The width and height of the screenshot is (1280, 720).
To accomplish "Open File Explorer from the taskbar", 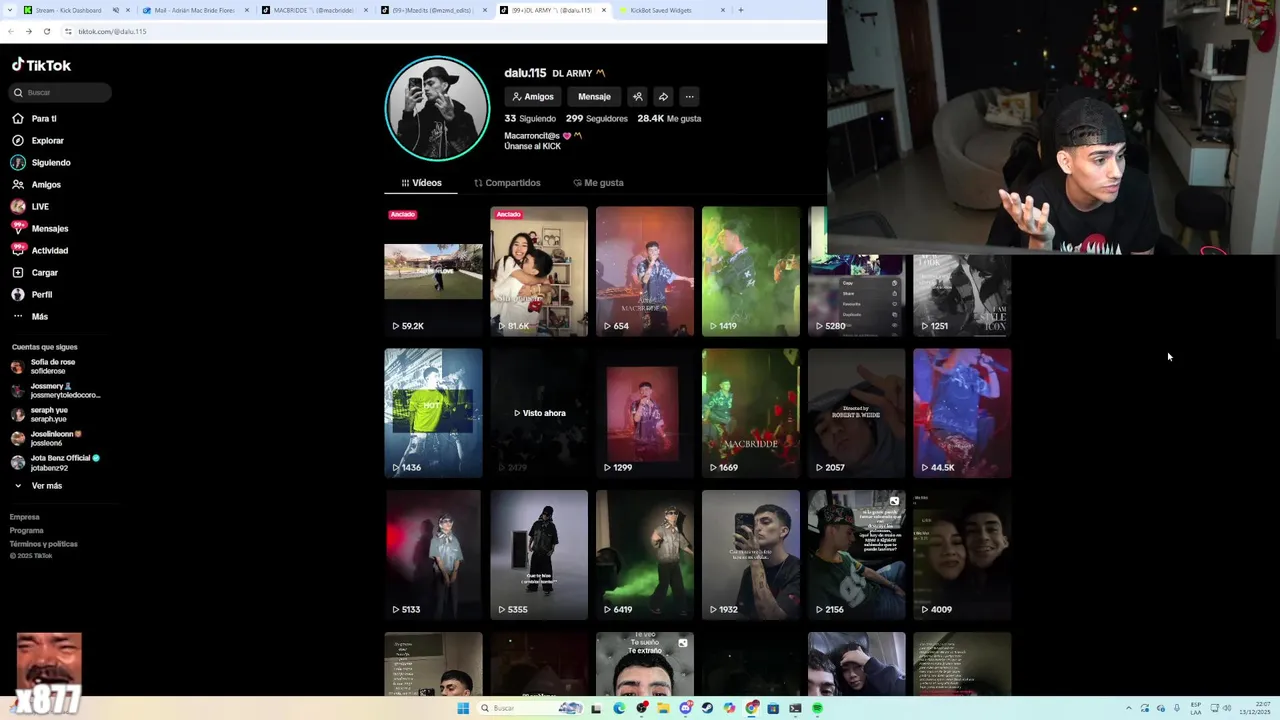I will click(663, 708).
